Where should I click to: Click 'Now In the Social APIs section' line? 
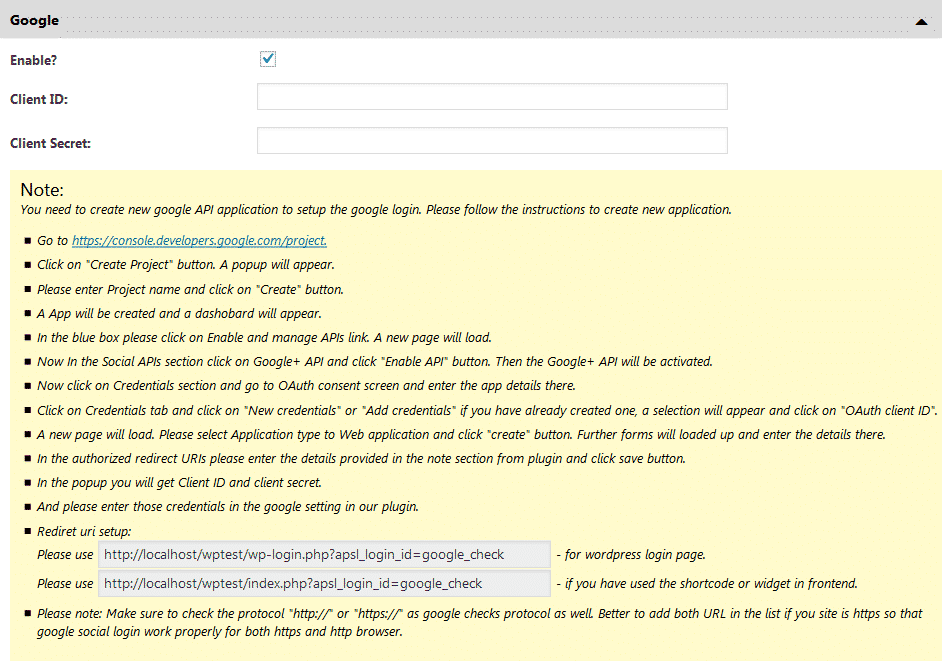pos(375,362)
